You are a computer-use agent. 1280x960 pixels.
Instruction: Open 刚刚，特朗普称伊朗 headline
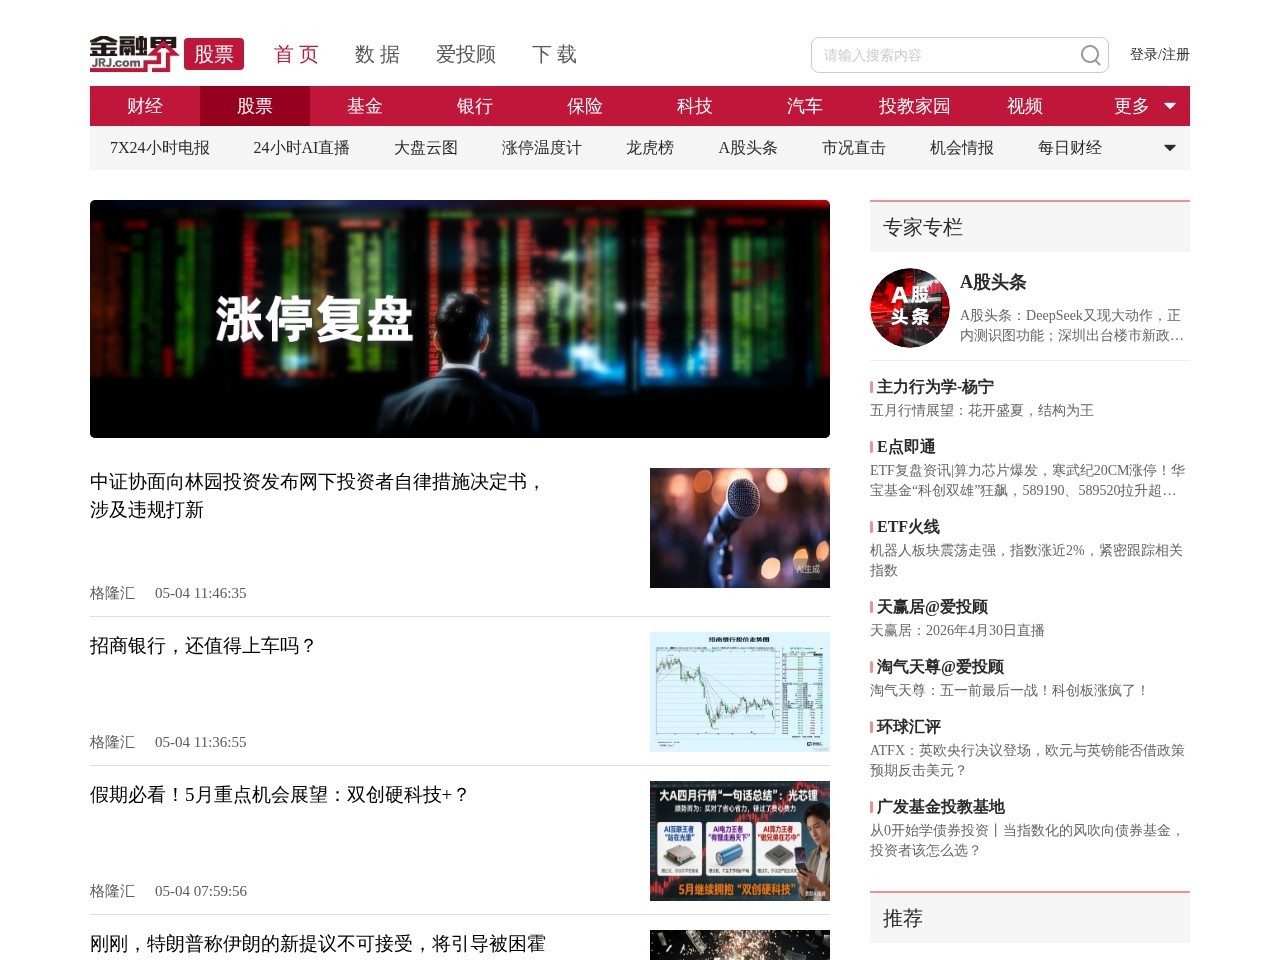318,944
